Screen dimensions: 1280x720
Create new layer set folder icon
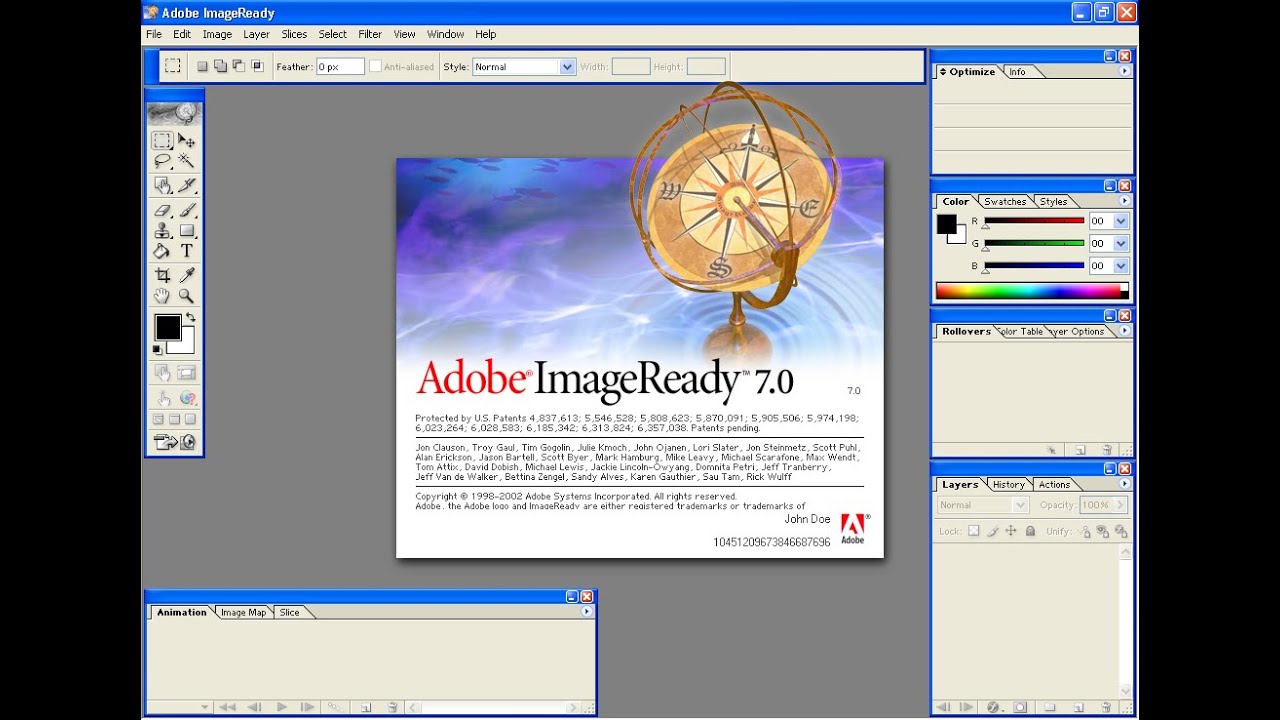tap(1049, 707)
